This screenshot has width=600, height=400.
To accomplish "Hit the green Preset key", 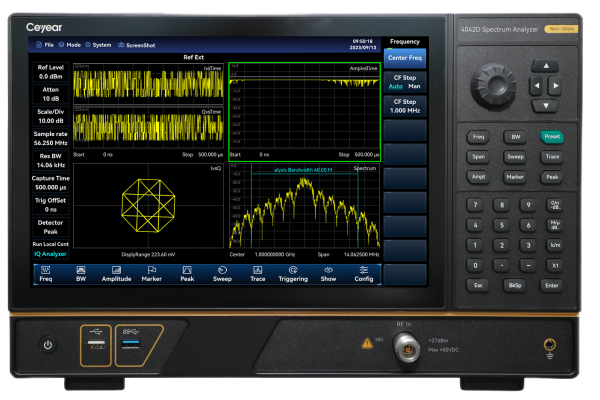I will pos(552,137).
